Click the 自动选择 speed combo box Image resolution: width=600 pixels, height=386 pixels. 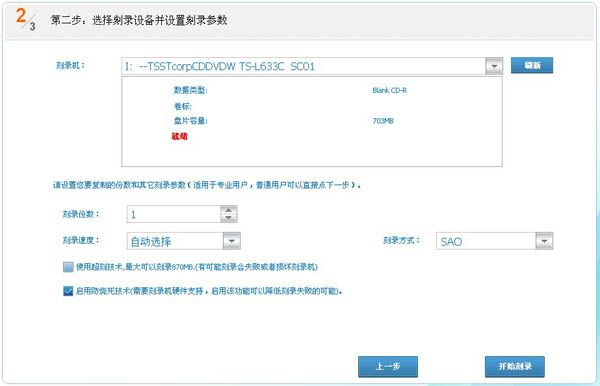pyautogui.click(x=184, y=241)
